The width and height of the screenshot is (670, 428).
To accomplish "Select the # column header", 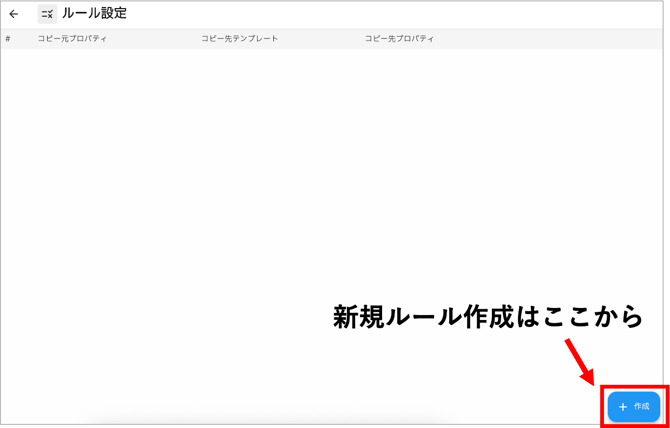I will point(8,39).
